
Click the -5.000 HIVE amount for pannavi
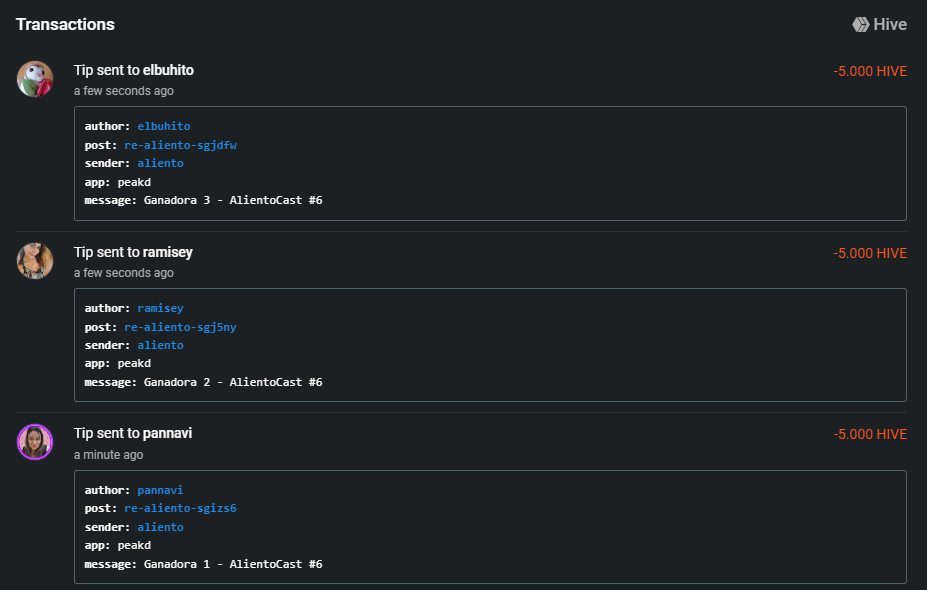pyautogui.click(x=870, y=435)
